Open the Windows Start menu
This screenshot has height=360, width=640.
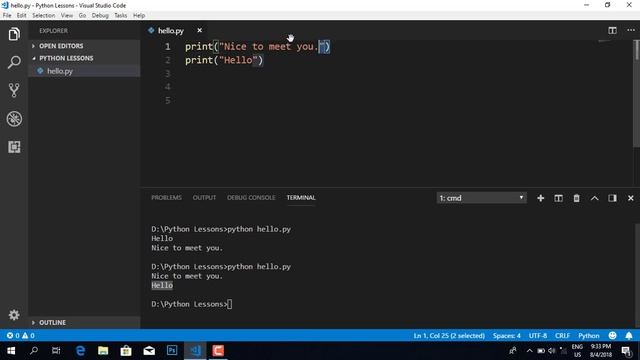pyautogui.click(x=11, y=351)
